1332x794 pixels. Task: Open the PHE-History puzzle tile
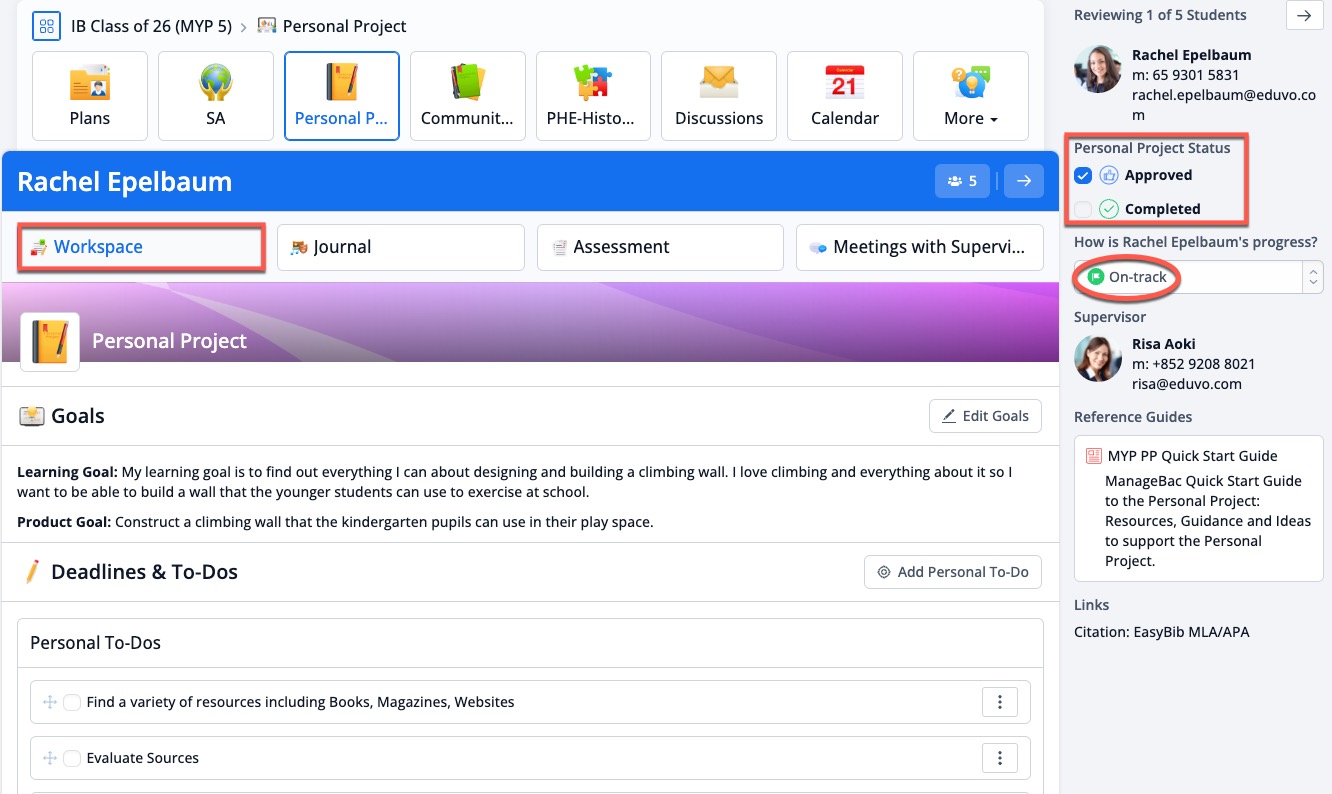coord(593,96)
